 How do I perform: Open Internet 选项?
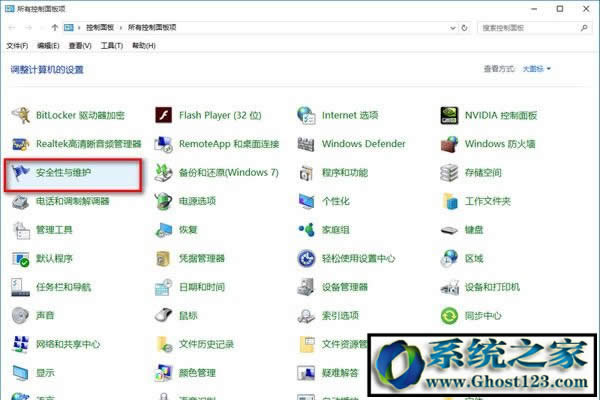click(x=349, y=115)
